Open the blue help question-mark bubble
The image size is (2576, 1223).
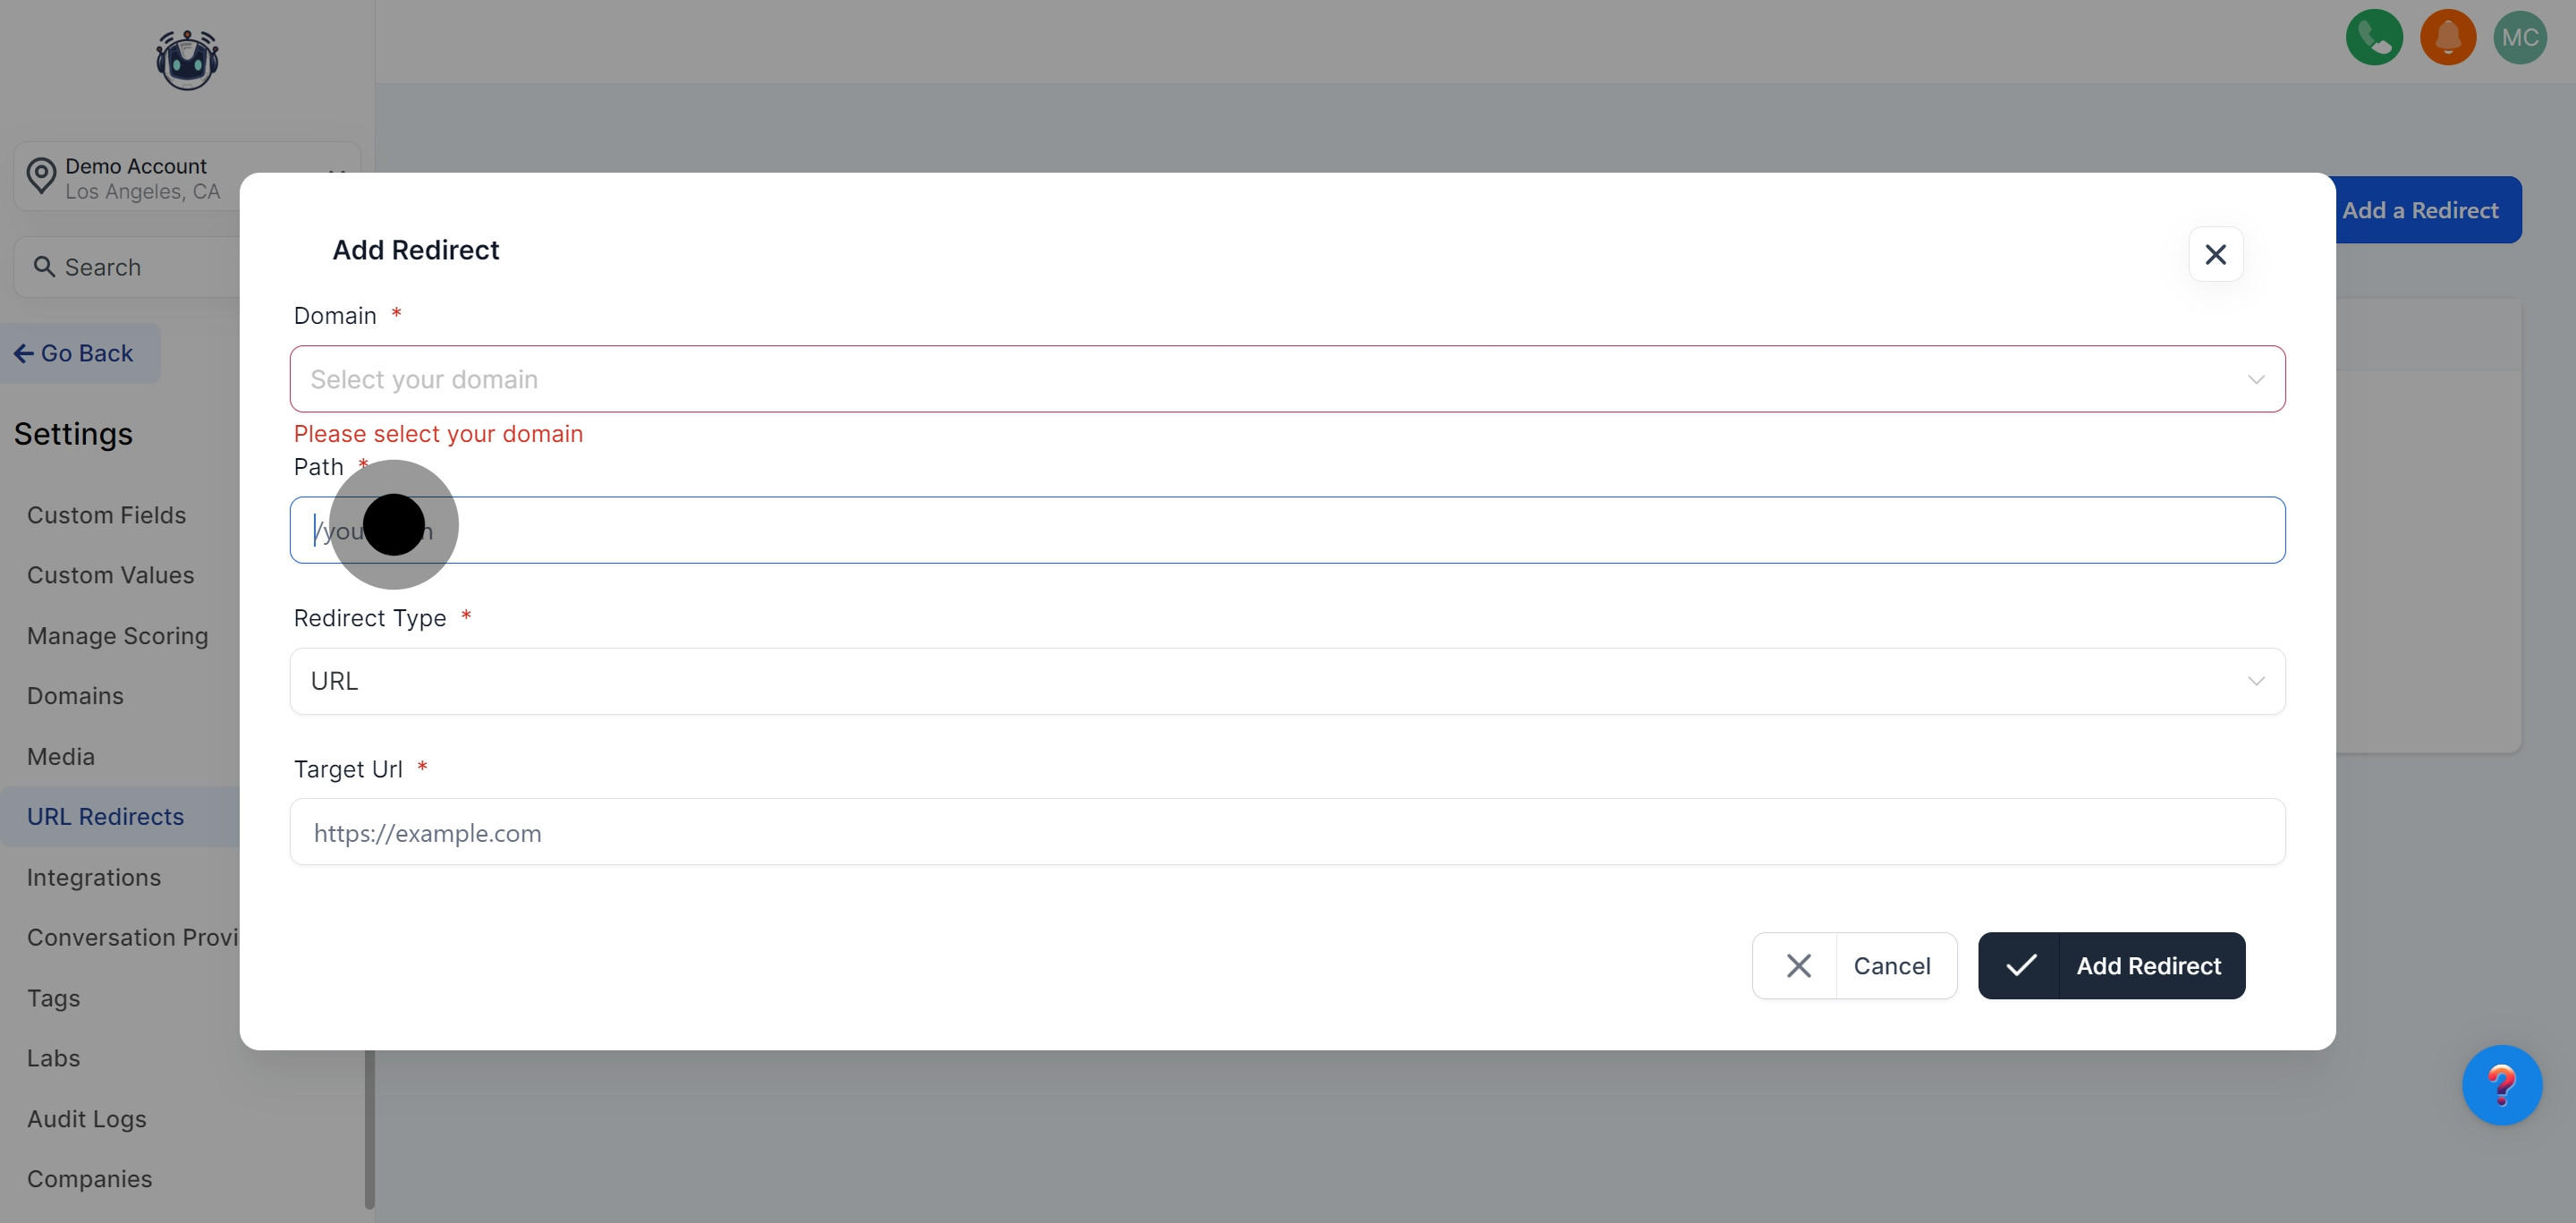point(2501,1085)
